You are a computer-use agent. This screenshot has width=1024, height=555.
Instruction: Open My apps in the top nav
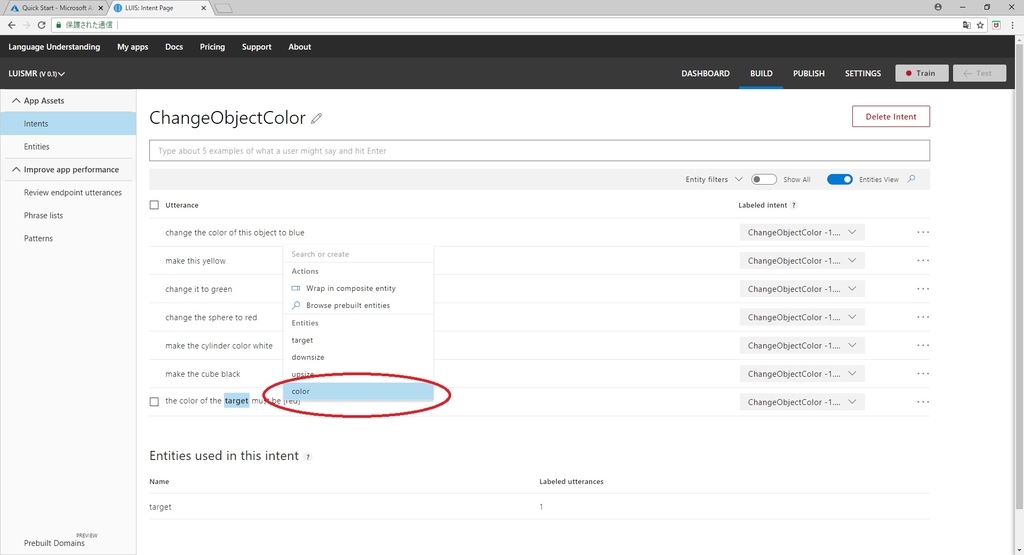pyautogui.click(x=133, y=47)
